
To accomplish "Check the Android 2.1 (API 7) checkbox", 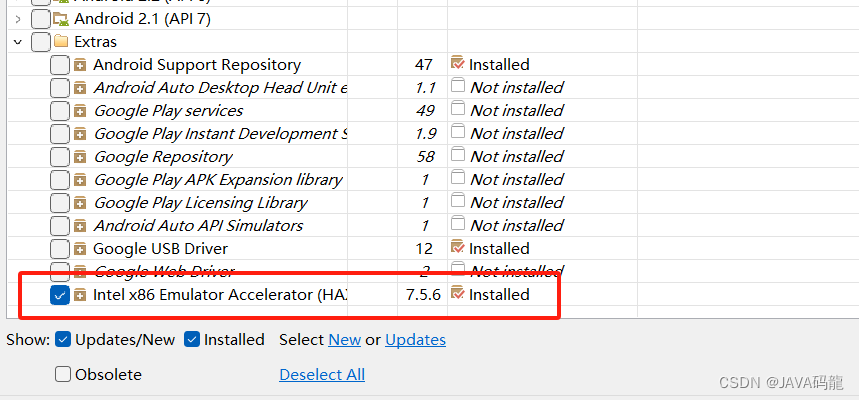I will [x=41, y=19].
